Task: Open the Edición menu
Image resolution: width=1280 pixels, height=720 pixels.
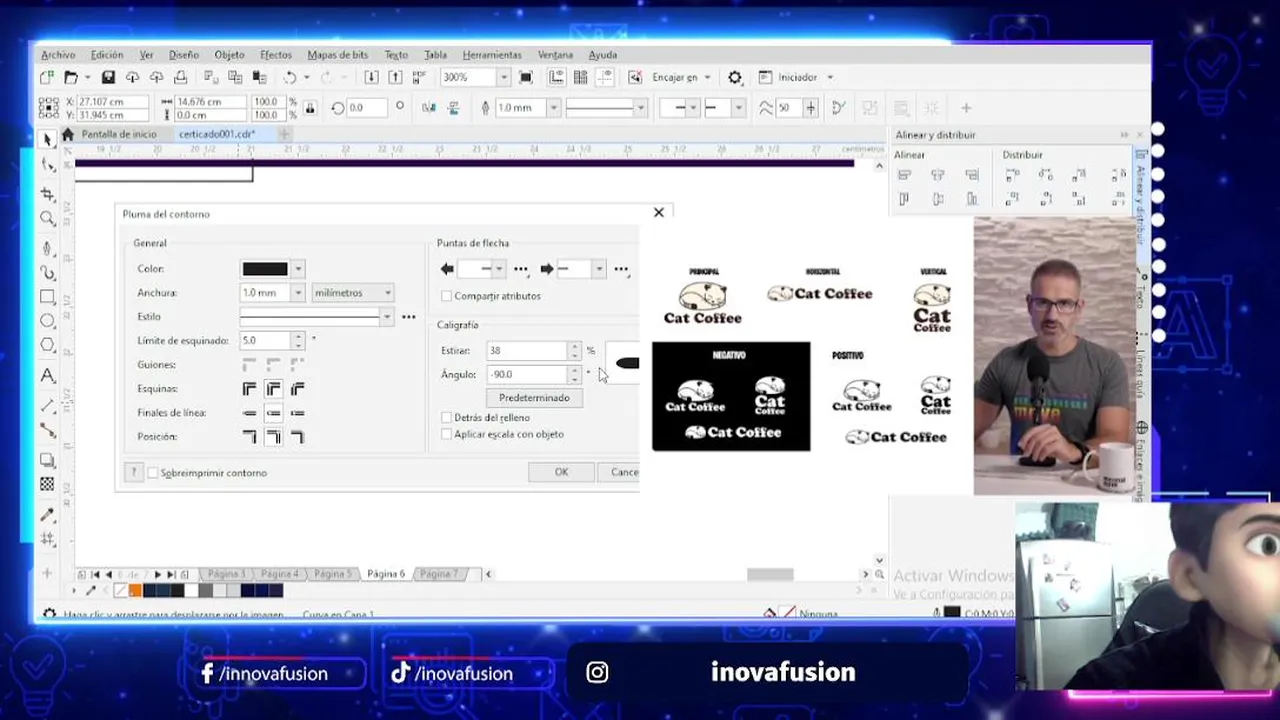Action: 107,55
